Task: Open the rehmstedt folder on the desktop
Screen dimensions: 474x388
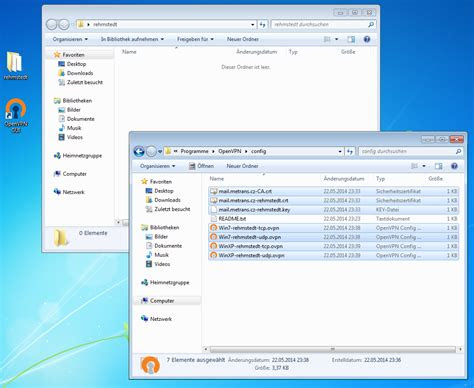Action: (15, 65)
